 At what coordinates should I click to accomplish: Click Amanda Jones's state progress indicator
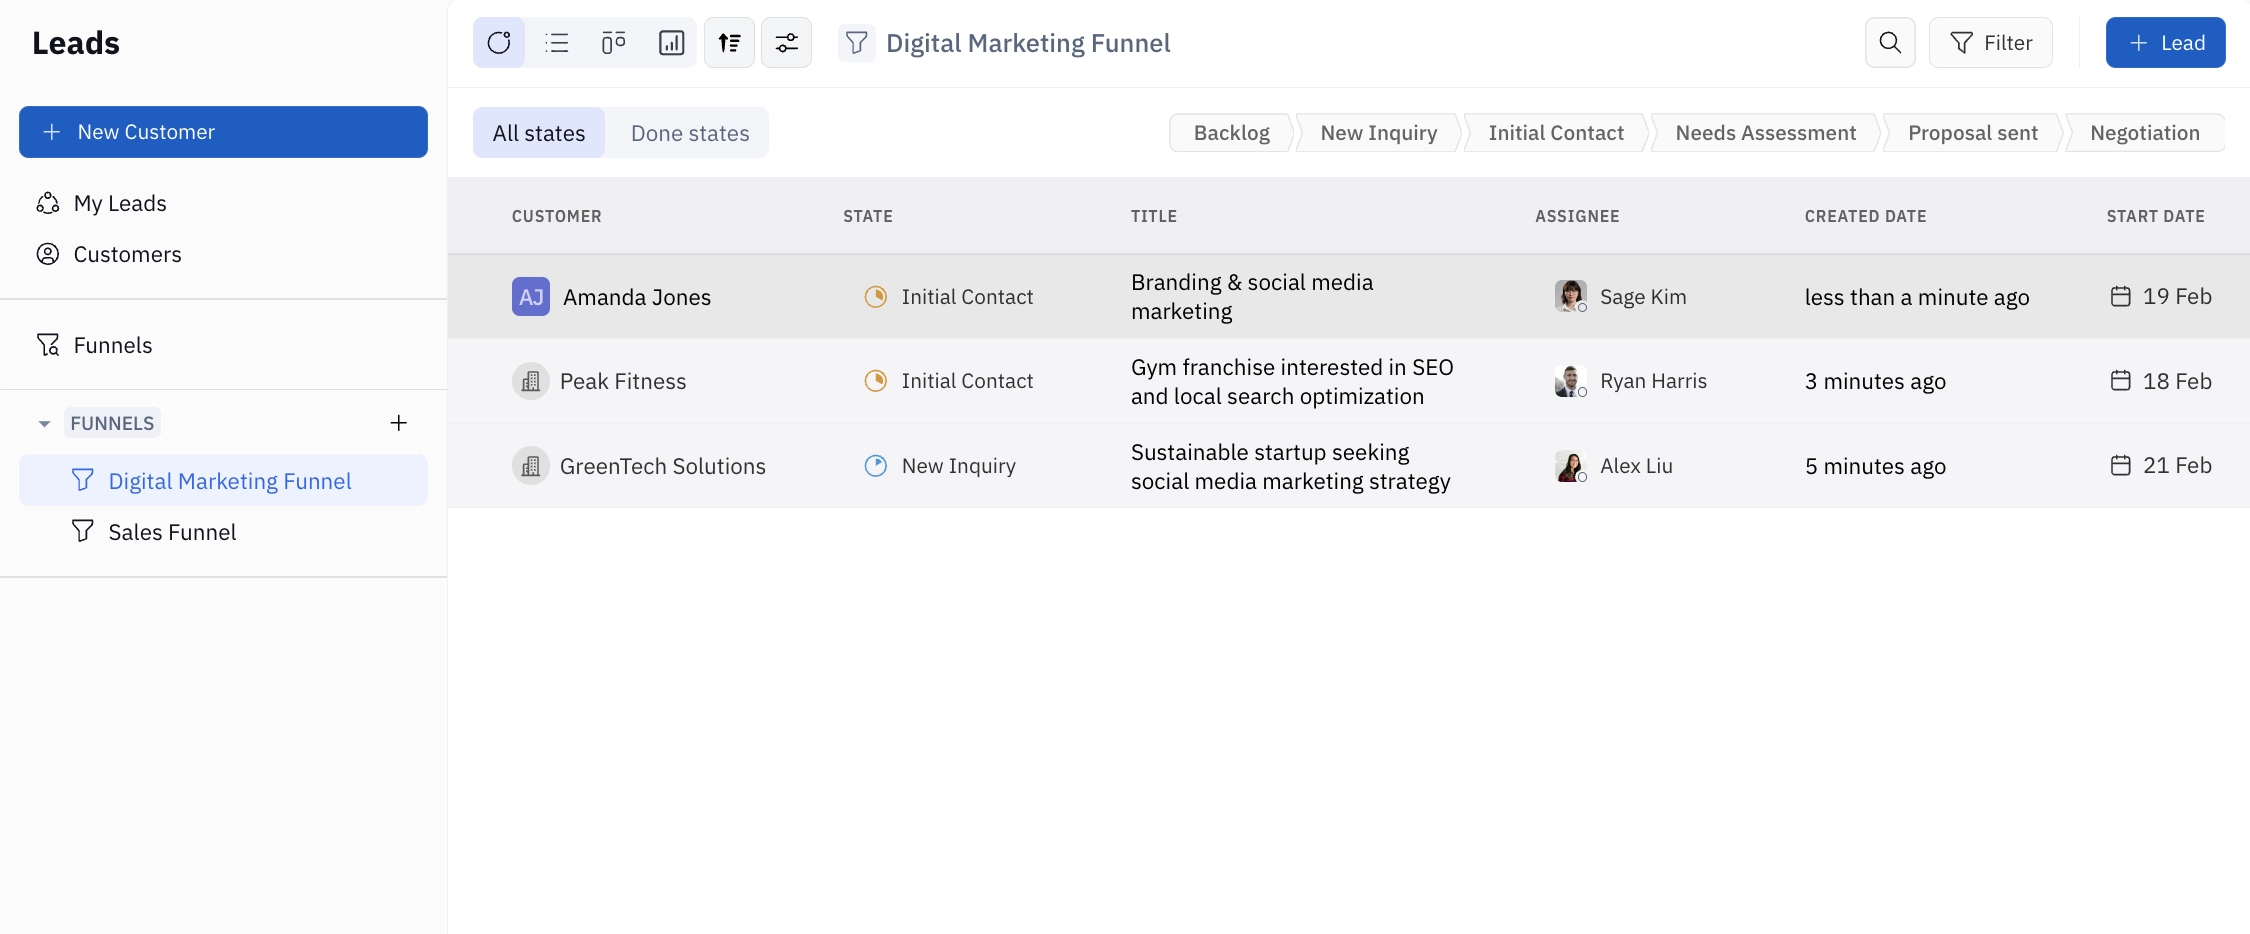point(875,296)
